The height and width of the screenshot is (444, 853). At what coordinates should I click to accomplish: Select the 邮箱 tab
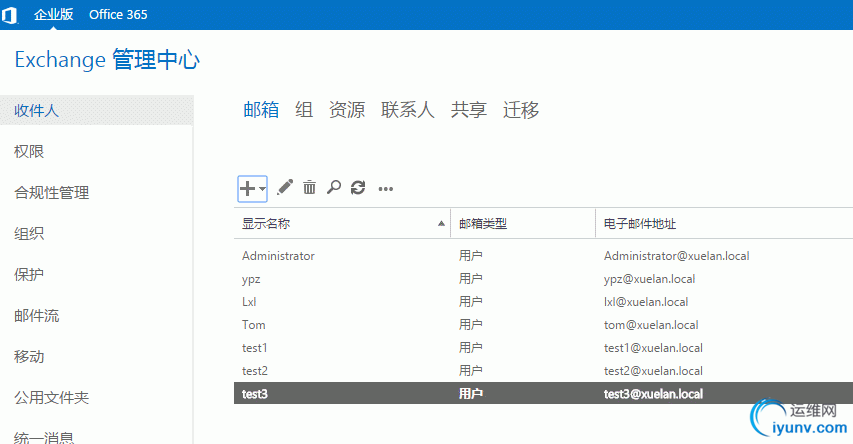point(261,110)
